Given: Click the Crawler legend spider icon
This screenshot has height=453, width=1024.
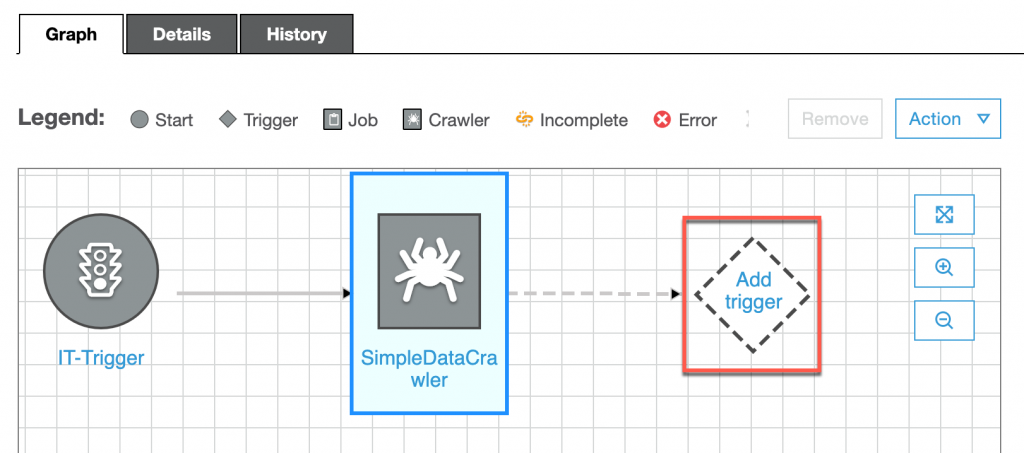Looking at the screenshot, I should point(413,120).
